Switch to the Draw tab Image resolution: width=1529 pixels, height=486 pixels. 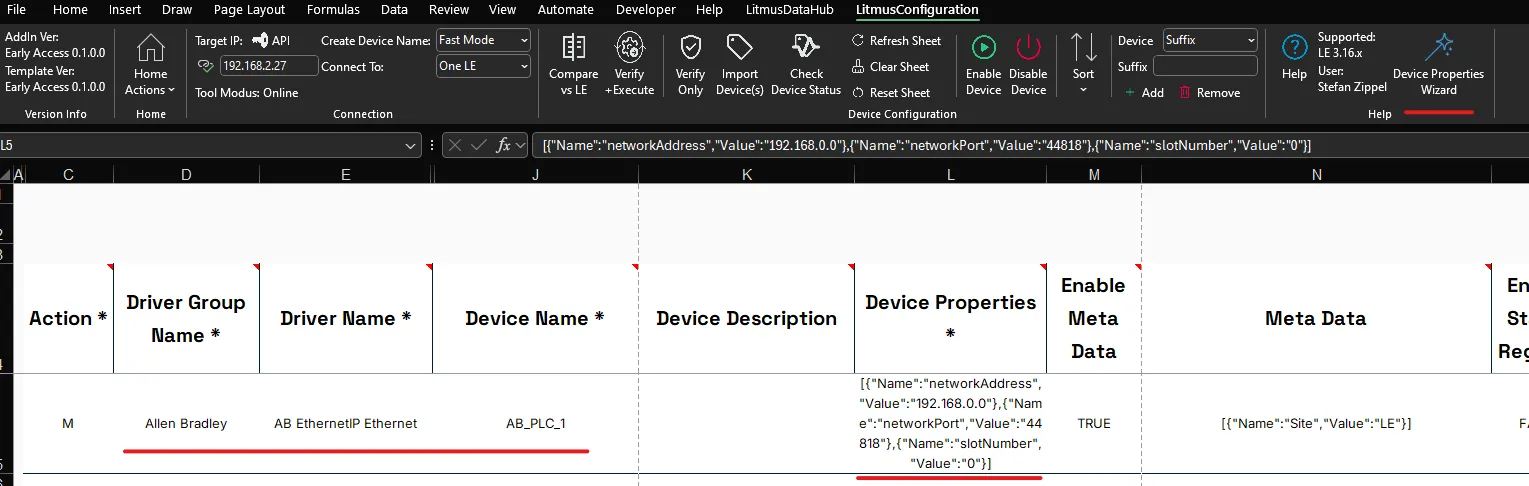[177, 10]
